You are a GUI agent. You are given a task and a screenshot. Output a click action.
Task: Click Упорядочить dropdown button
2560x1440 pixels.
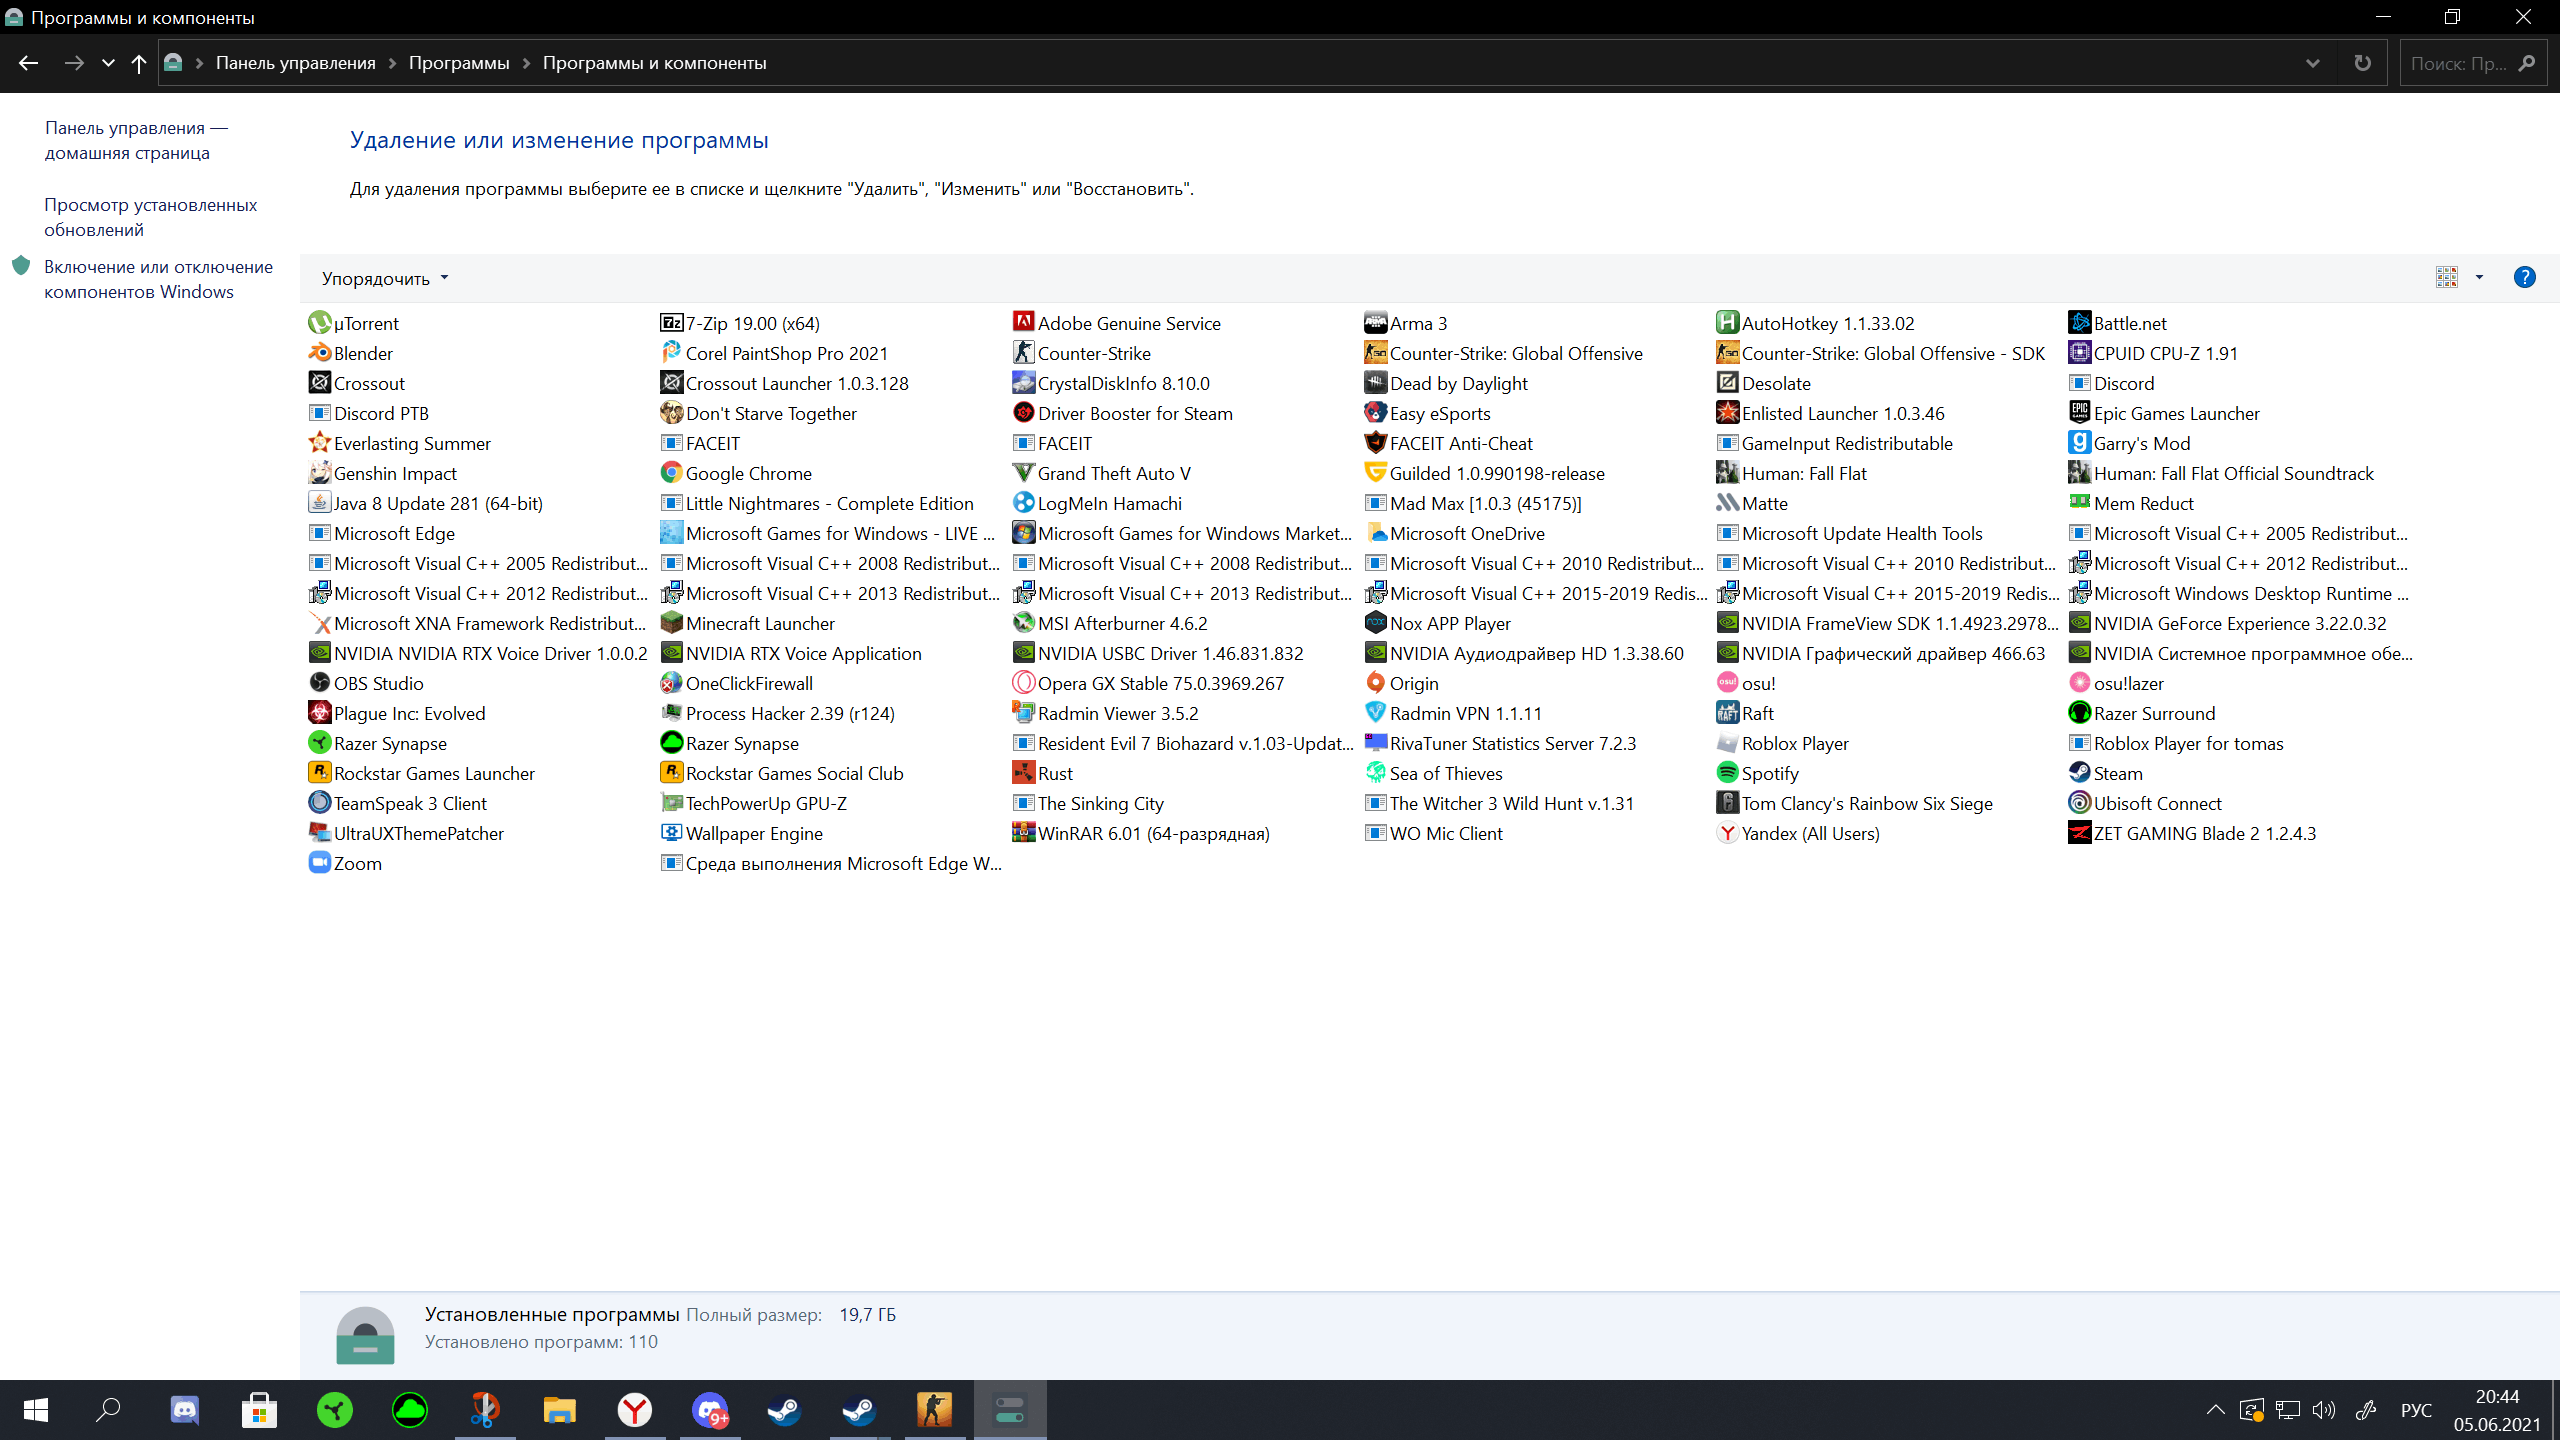383,278
